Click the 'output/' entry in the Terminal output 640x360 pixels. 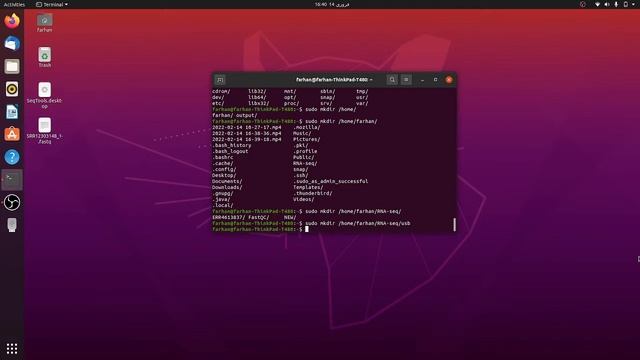click(246, 116)
